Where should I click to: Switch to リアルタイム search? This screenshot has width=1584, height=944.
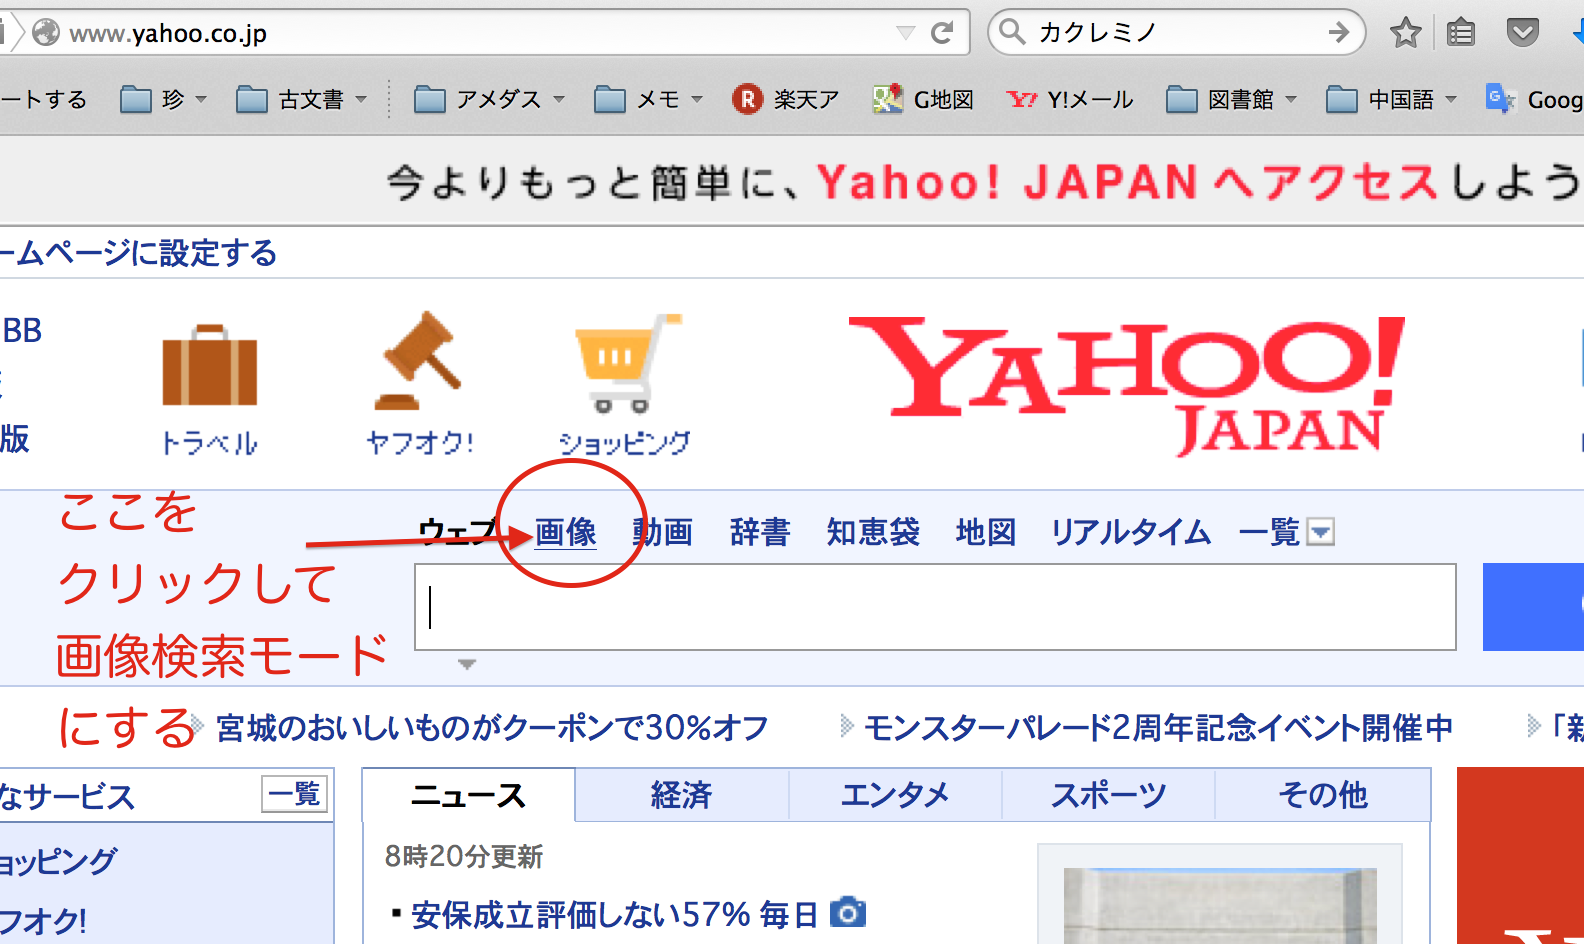1131,531
